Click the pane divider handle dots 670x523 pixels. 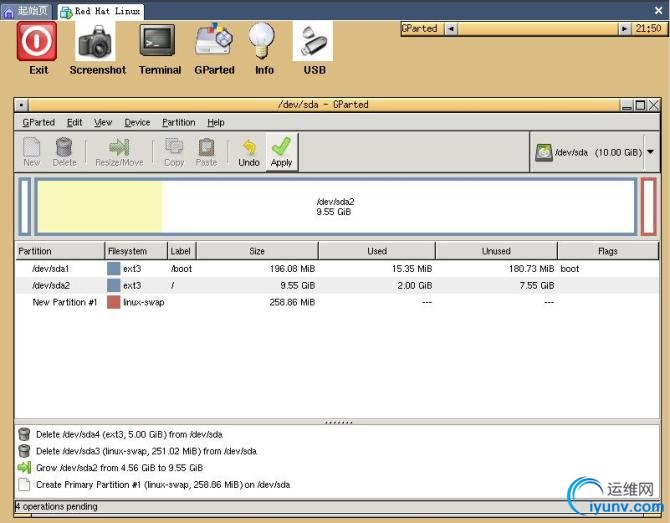click(338, 423)
